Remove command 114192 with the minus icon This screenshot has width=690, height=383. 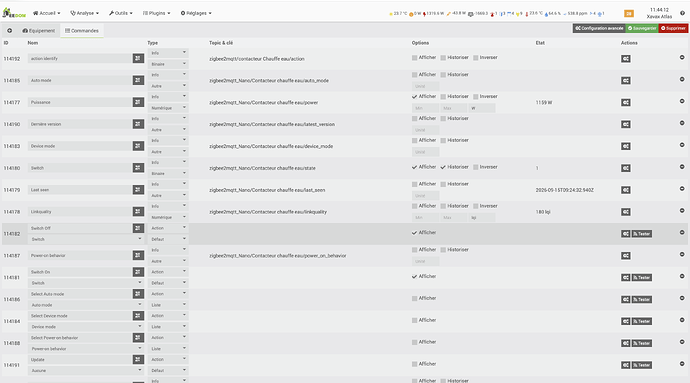[682, 57]
